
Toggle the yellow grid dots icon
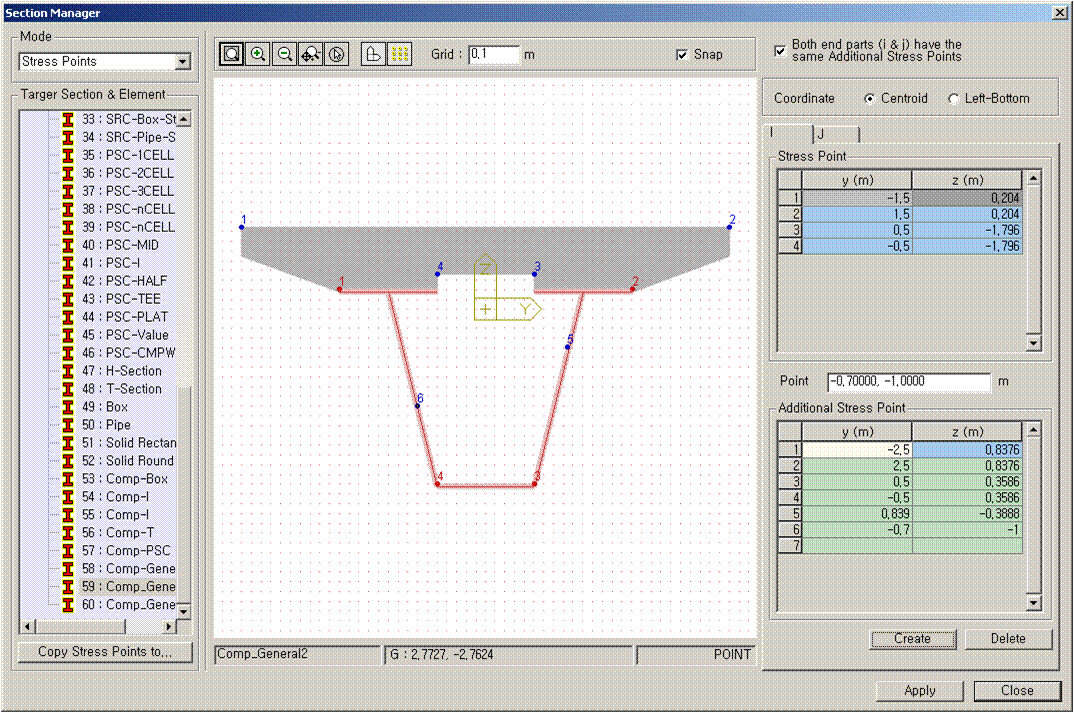[x=399, y=54]
